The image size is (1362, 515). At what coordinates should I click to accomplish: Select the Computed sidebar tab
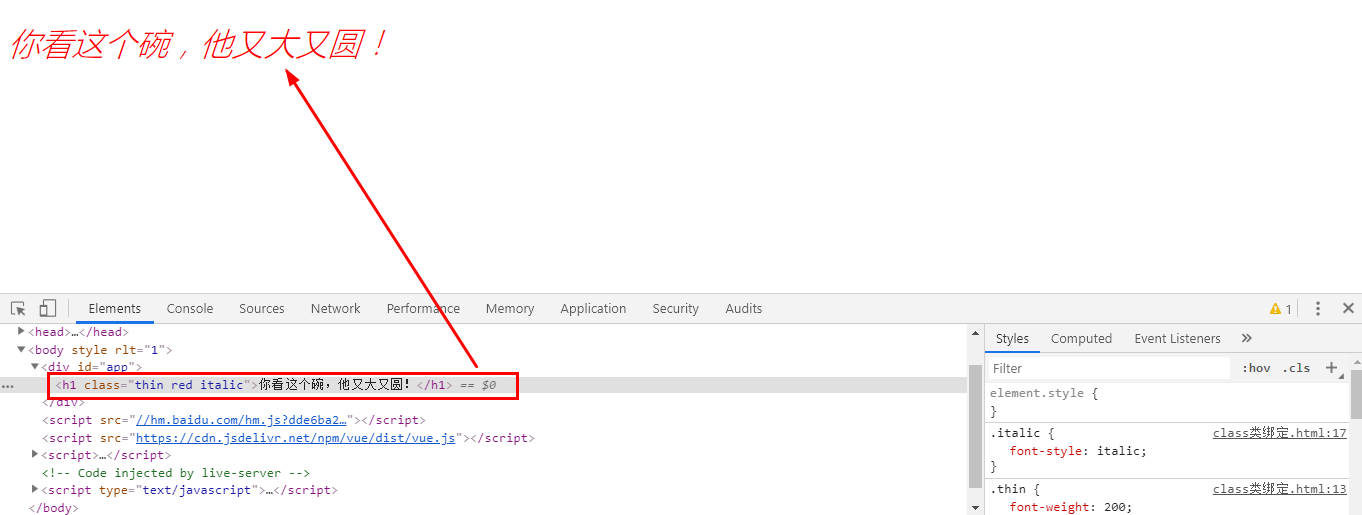(x=1081, y=339)
